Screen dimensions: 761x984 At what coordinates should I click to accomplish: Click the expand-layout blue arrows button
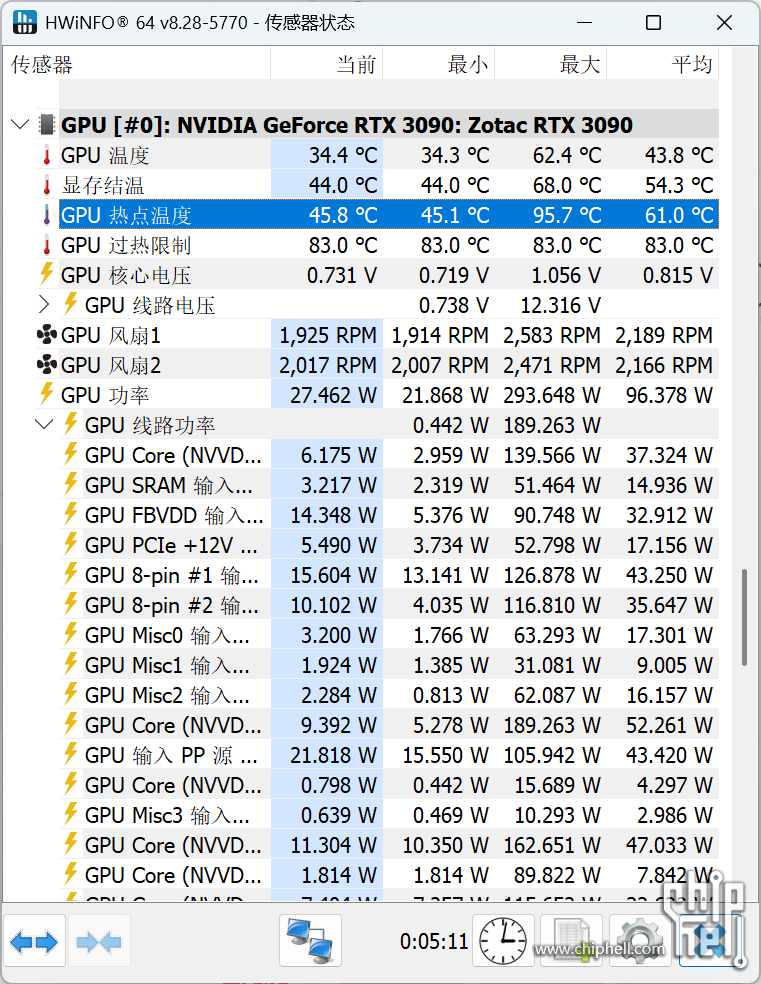[35, 941]
